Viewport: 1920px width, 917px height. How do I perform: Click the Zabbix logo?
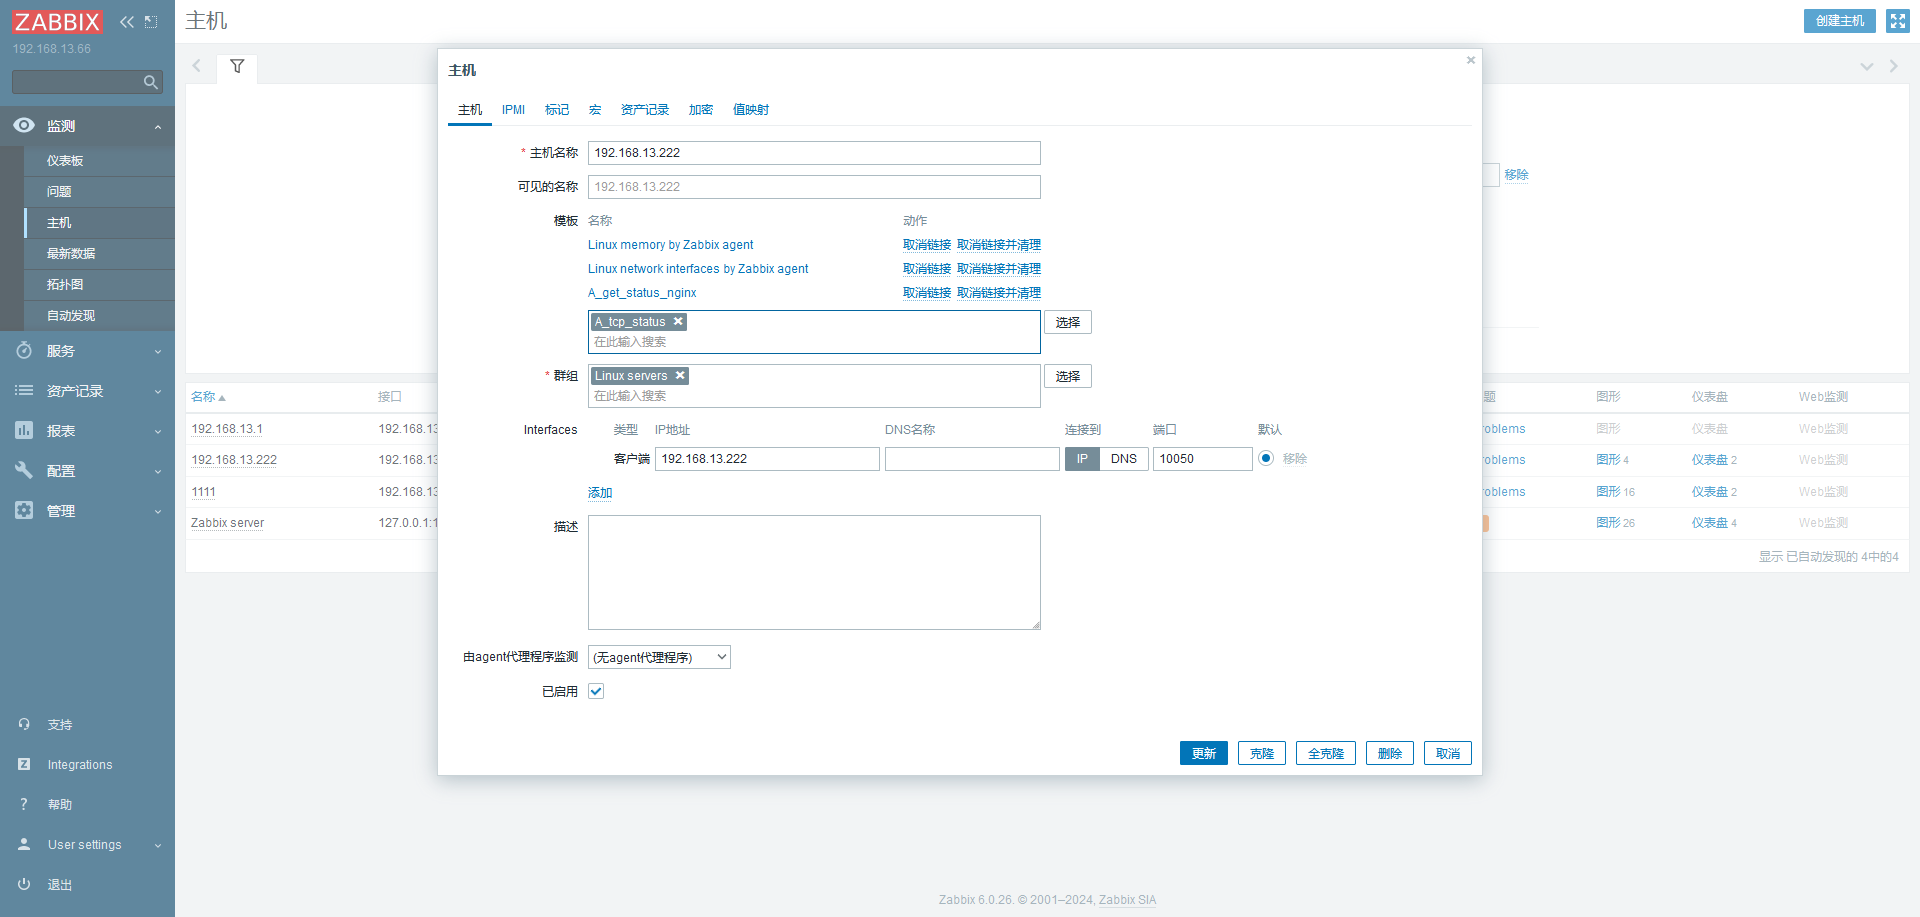[57, 22]
